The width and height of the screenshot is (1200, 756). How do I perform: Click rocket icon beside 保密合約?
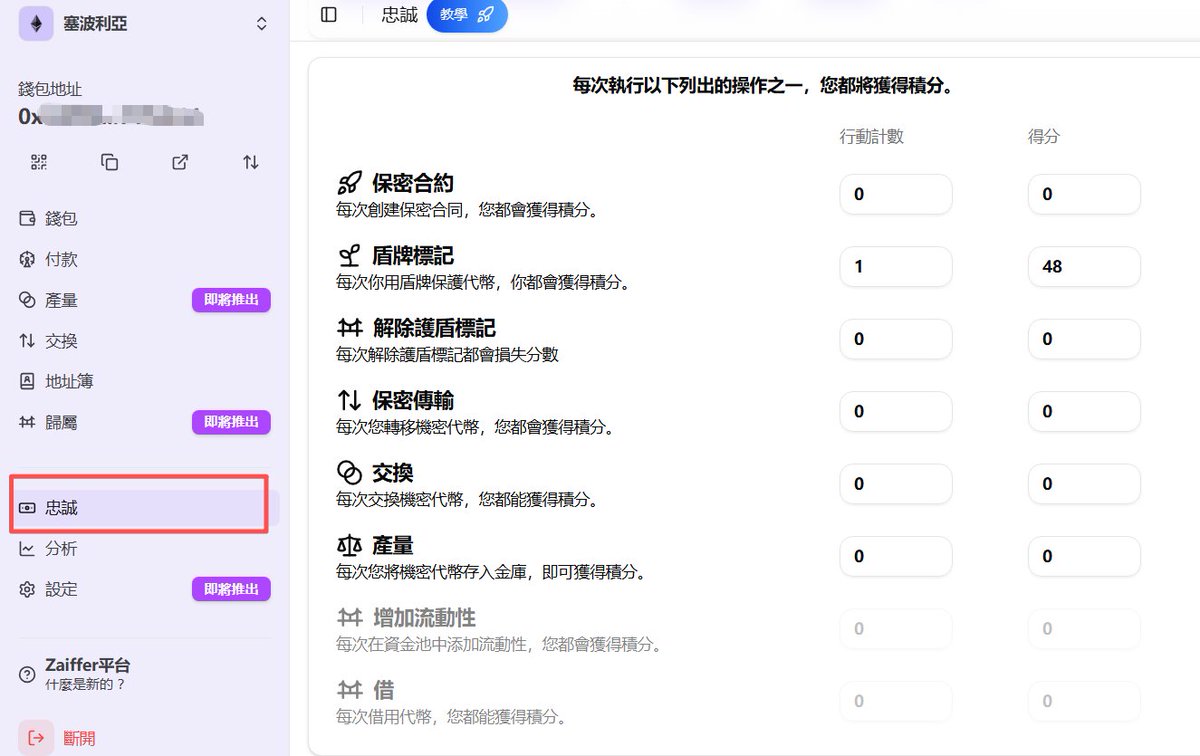[349, 183]
